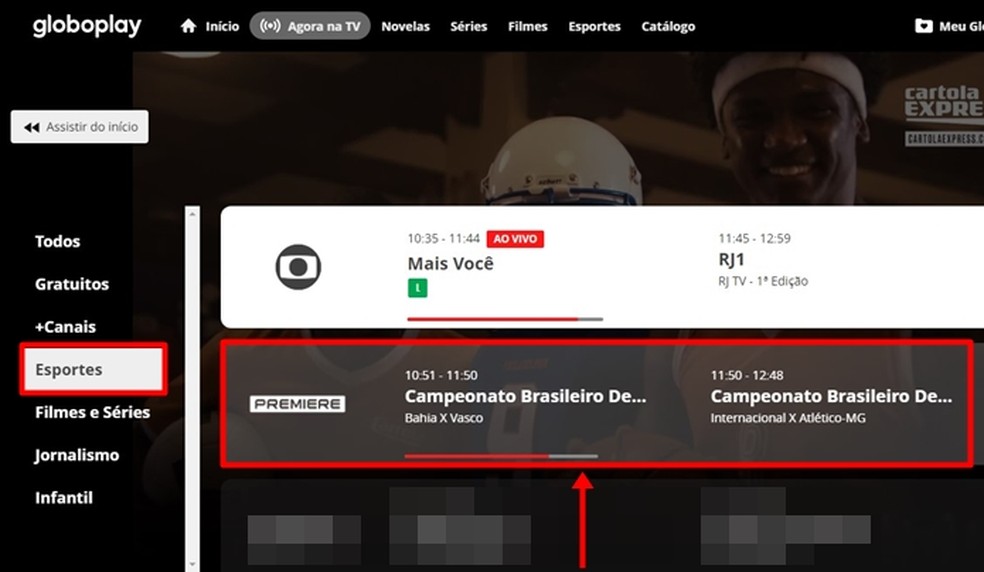
Task: Go to the Séries section
Action: (x=469, y=26)
